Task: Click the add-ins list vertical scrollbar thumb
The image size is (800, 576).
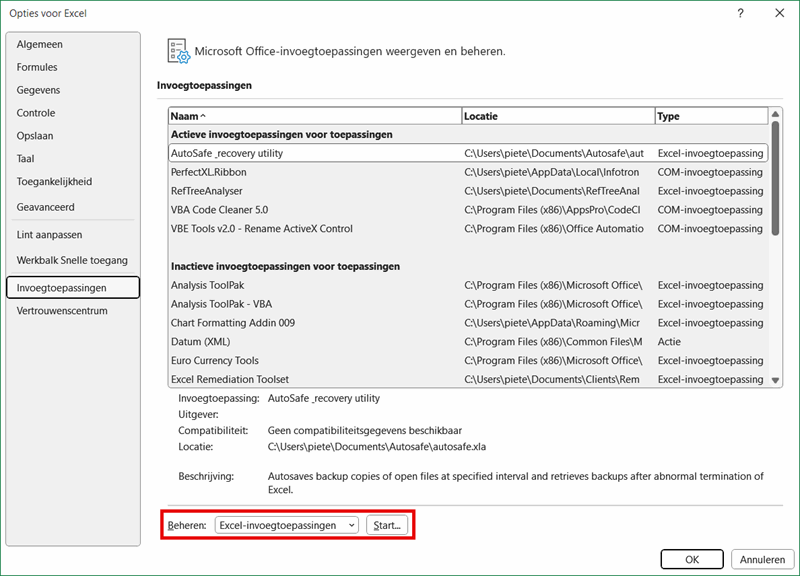Action: [776, 179]
